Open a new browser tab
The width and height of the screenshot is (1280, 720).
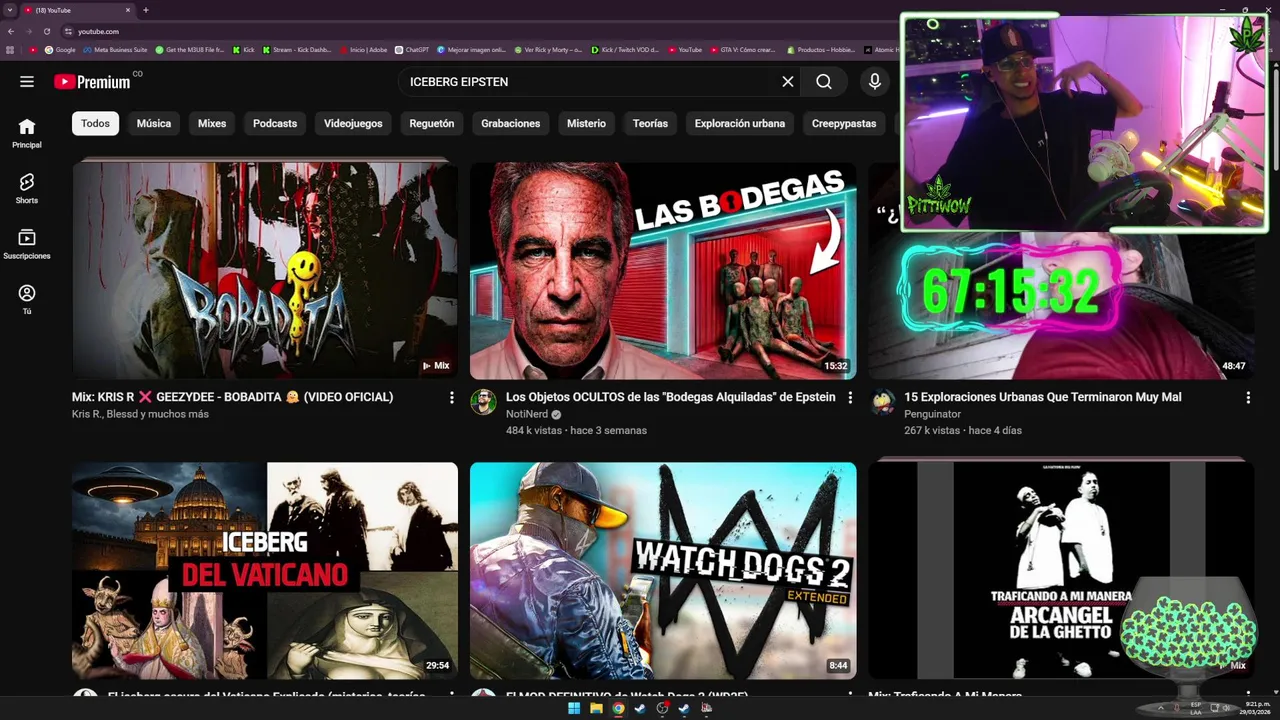pyautogui.click(x=146, y=10)
